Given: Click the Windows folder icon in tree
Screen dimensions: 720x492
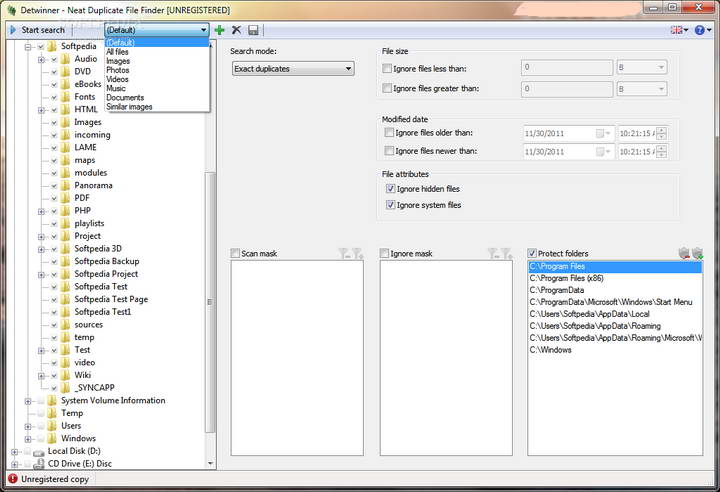Looking at the screenshot, I should point(53,439).
